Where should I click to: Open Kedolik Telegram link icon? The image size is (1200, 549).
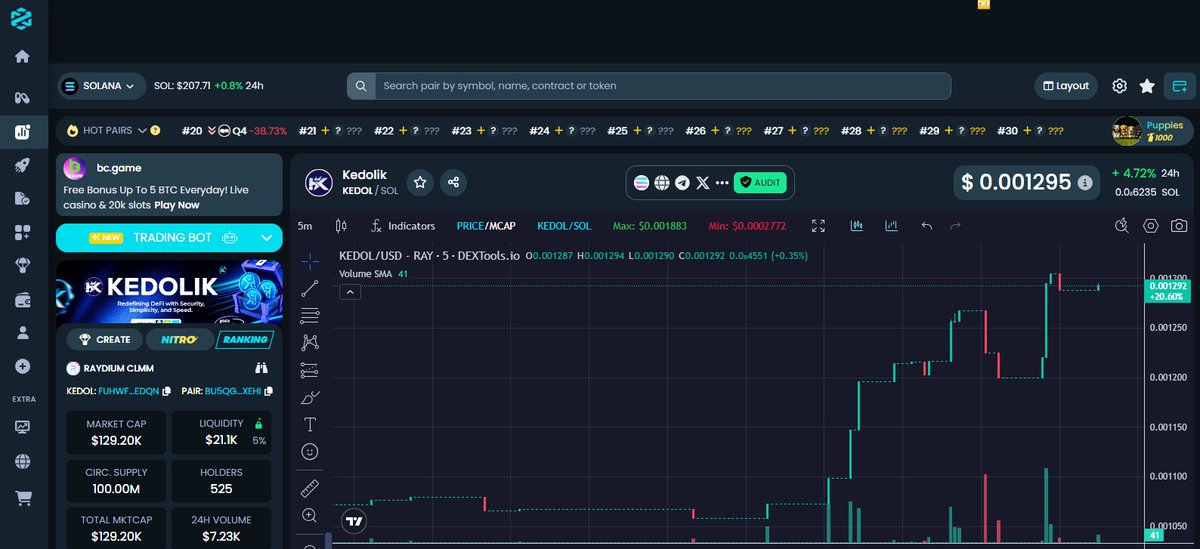(x=682, y=183)
